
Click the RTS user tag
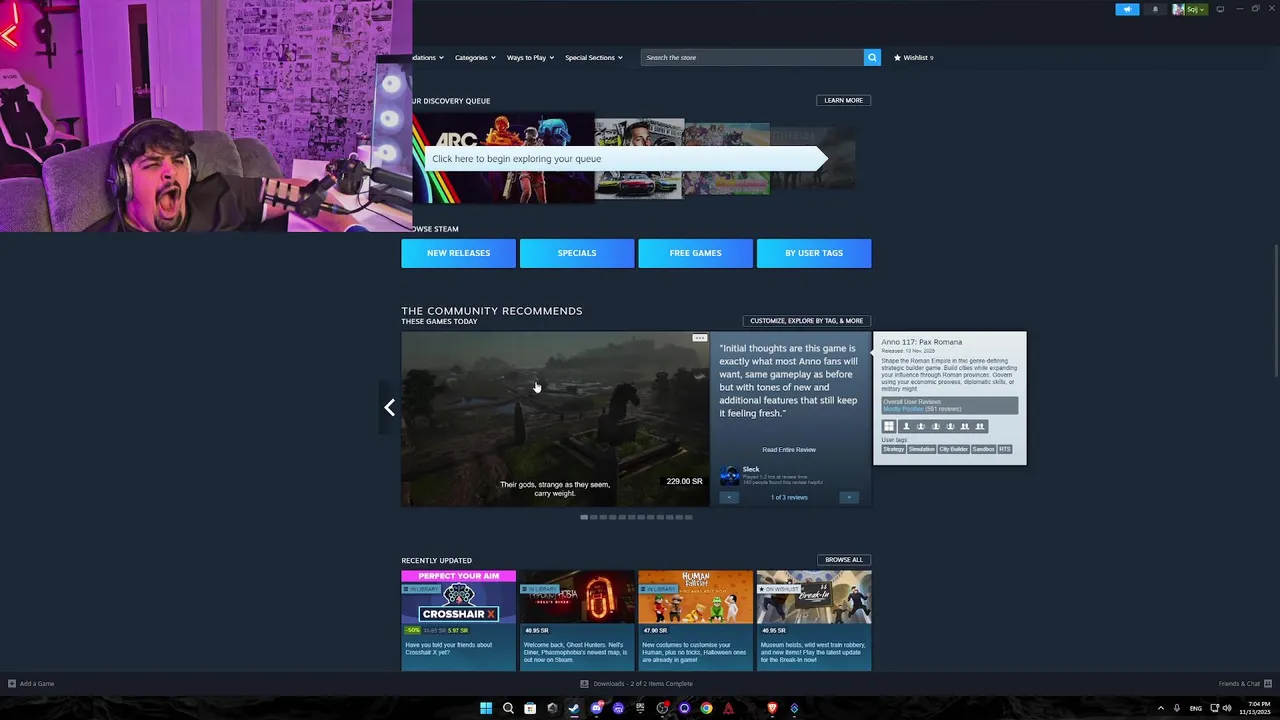pos(1005,449)
